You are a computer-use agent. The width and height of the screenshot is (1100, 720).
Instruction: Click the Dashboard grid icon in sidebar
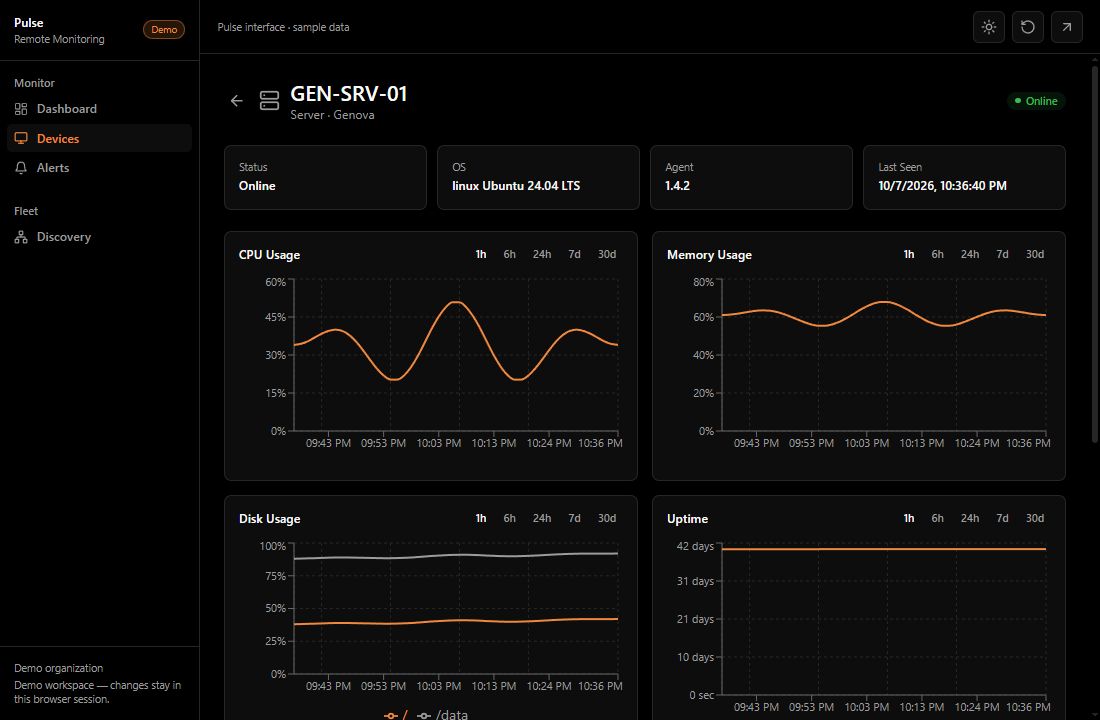21,109
